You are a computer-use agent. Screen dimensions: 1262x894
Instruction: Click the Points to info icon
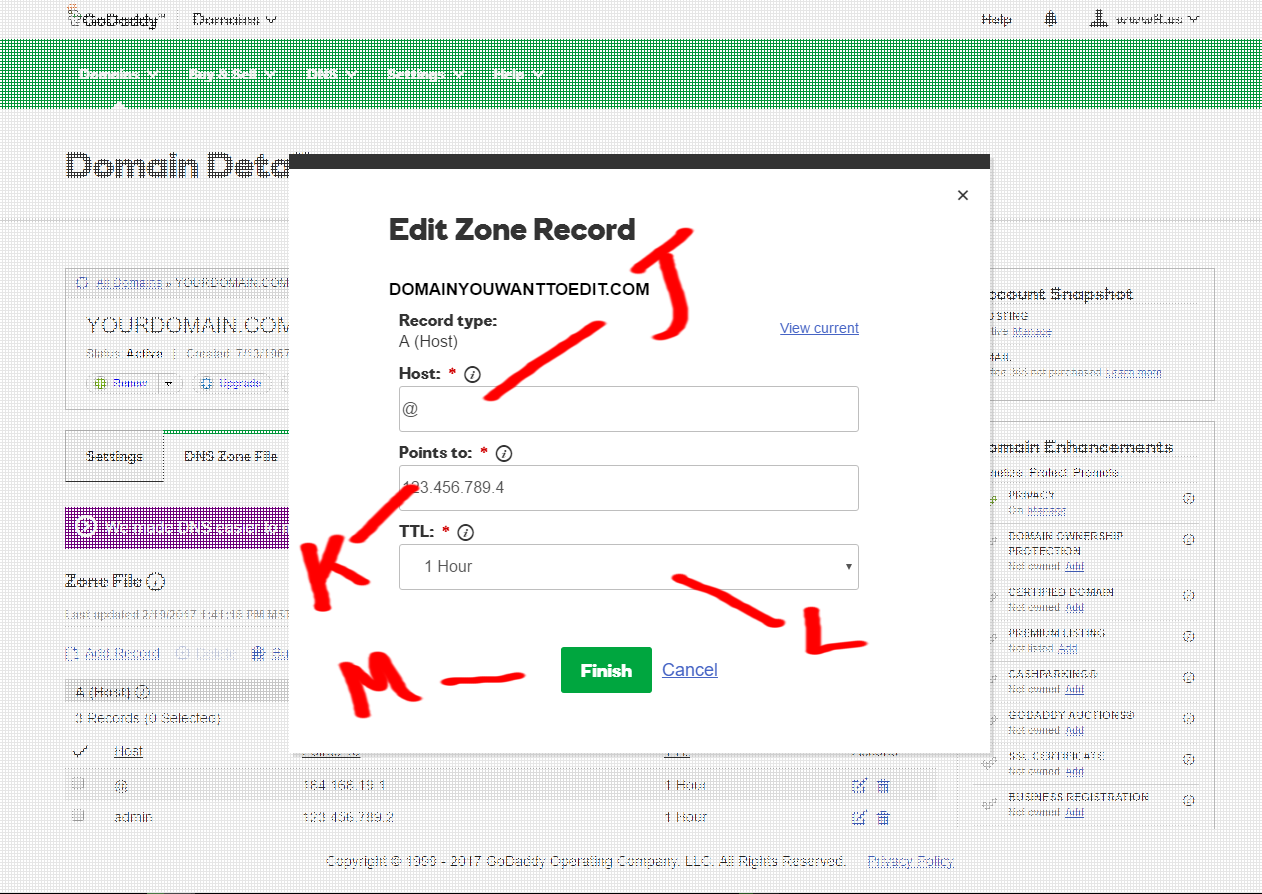click(504, 453)
